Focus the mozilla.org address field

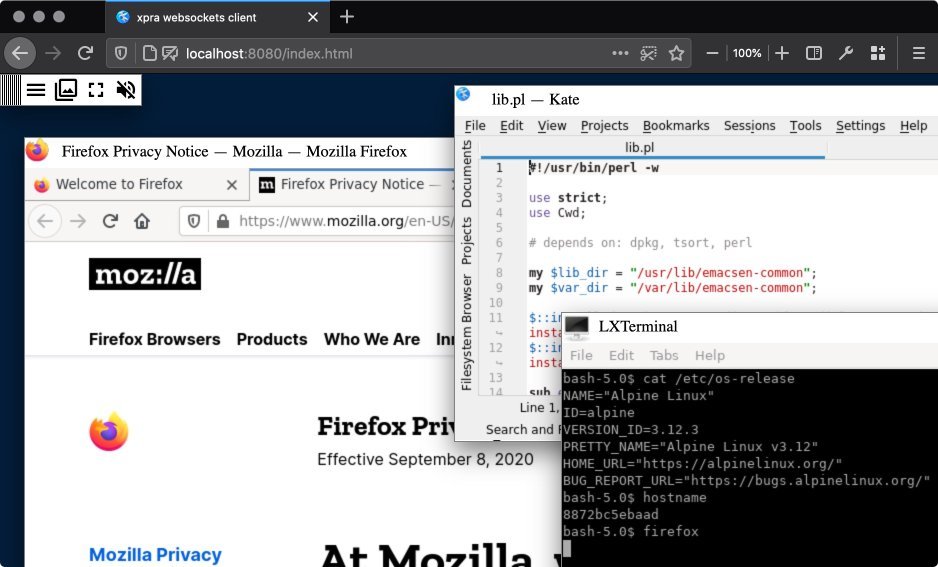click(346, 221)
